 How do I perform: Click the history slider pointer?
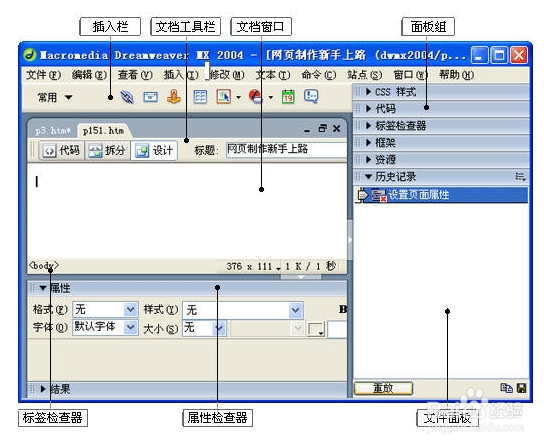[x=363, y=195]
